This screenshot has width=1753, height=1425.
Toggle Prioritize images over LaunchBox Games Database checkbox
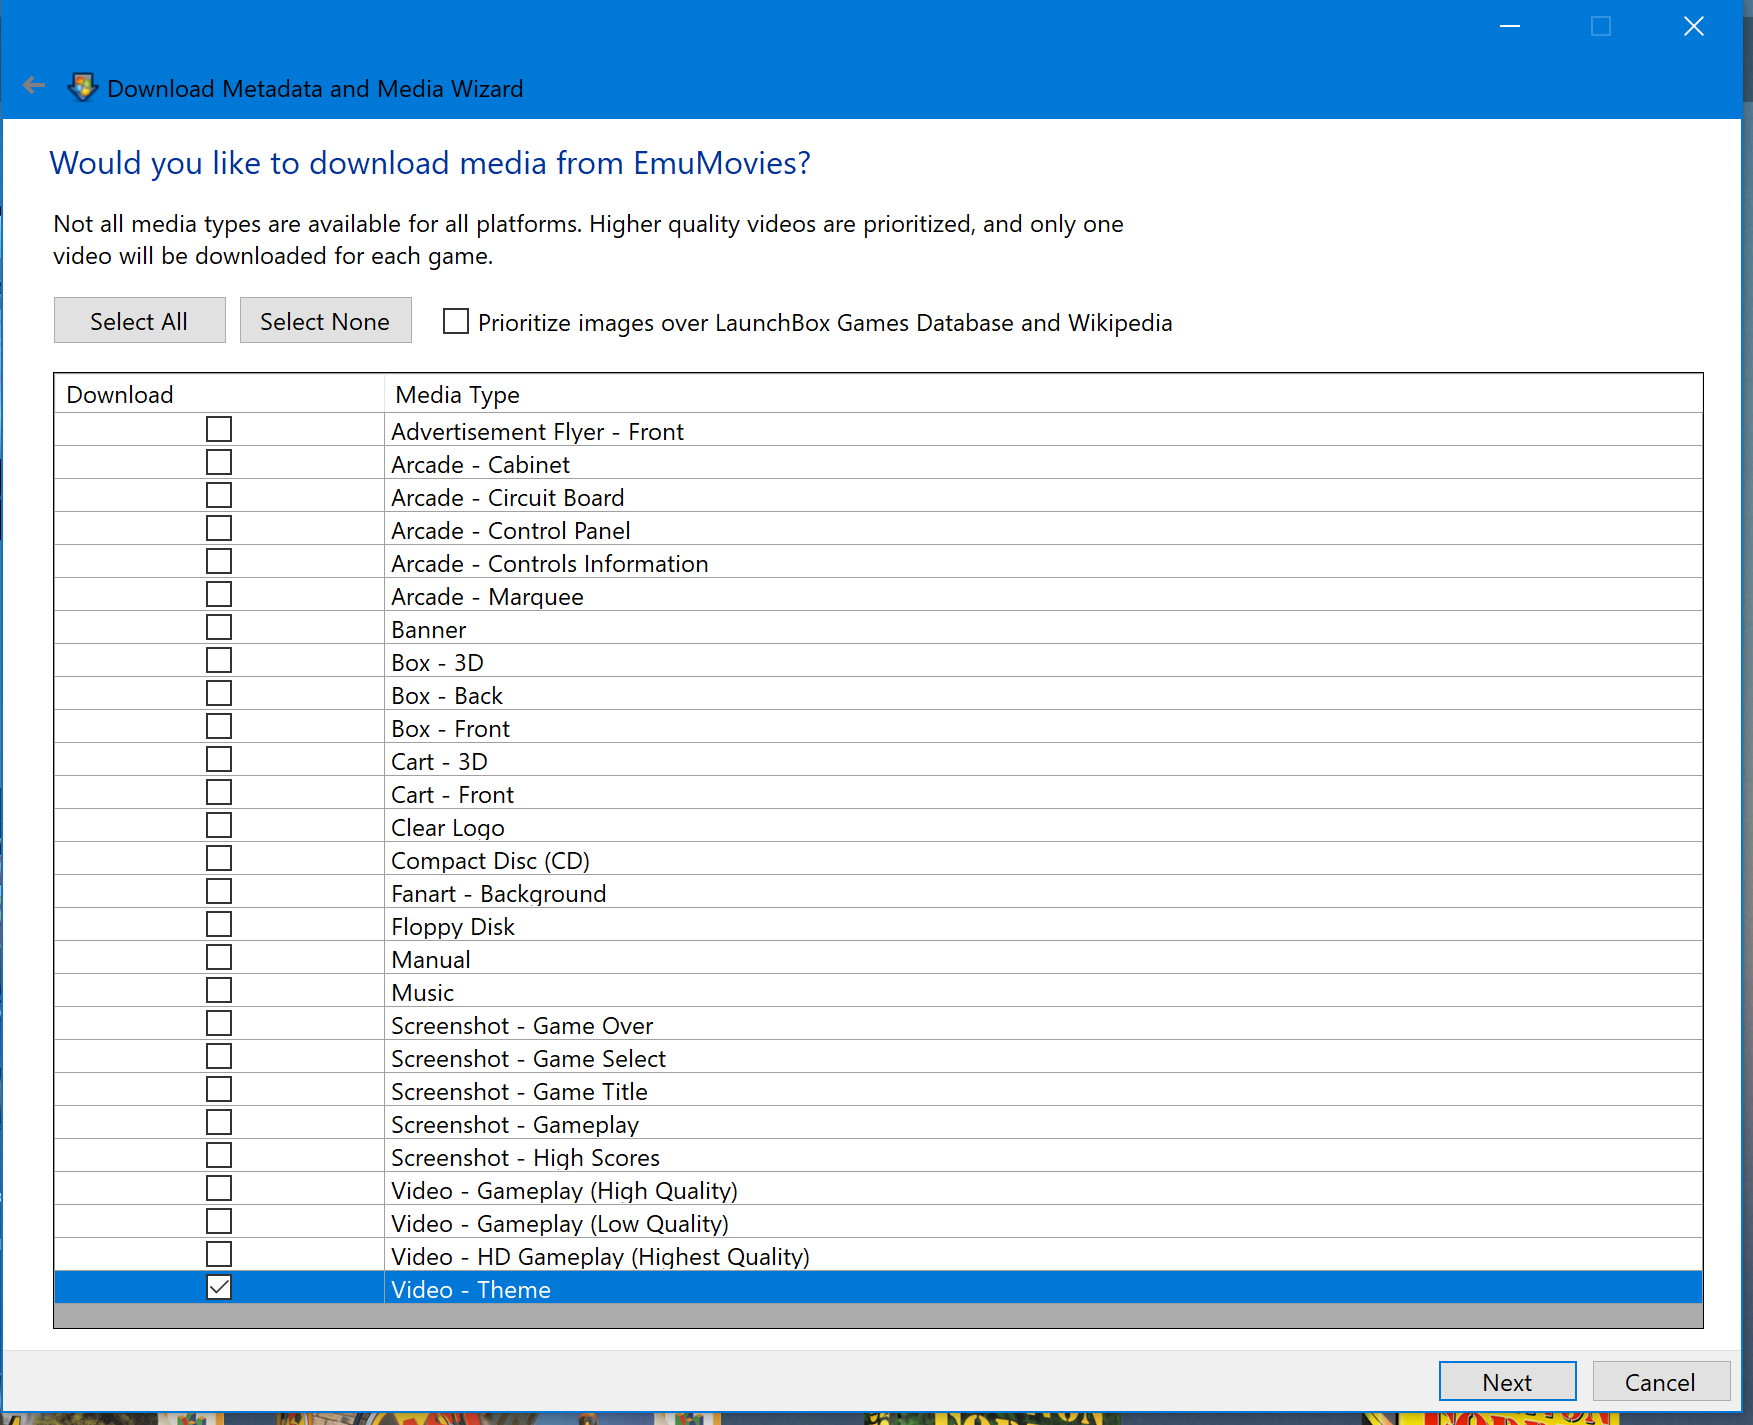[456, 321]
